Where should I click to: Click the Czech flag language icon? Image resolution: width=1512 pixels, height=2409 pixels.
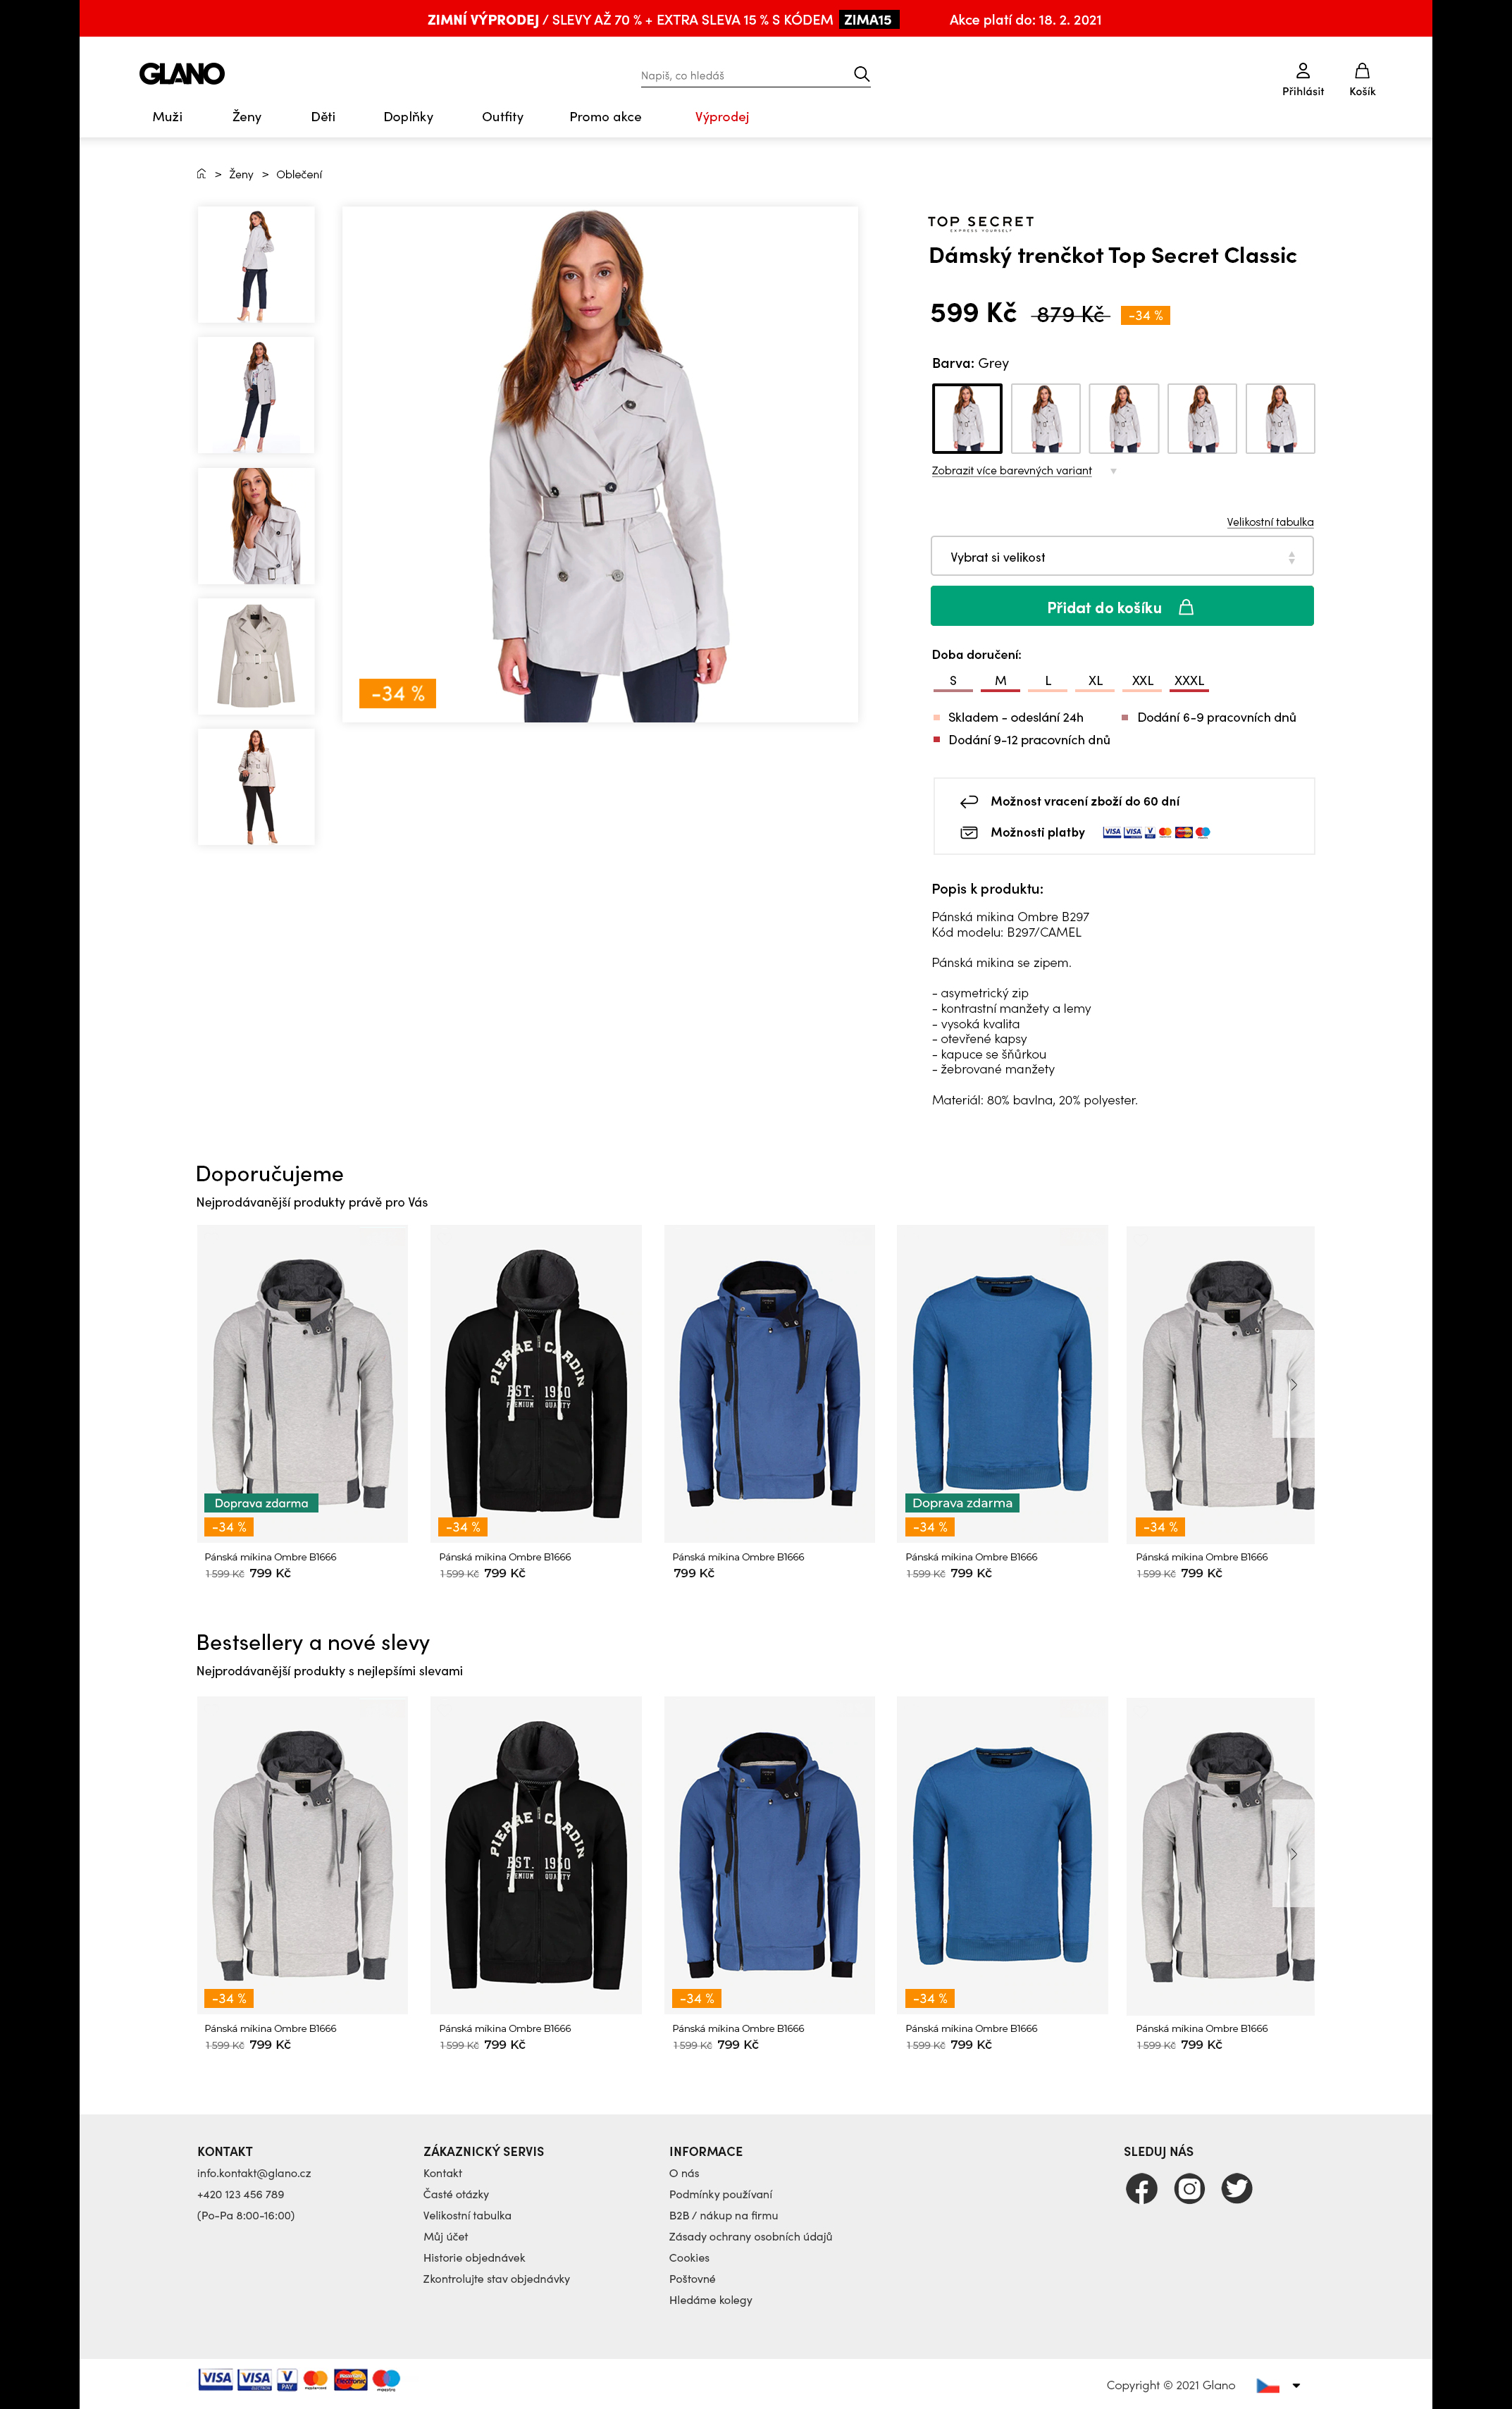1268,2385
